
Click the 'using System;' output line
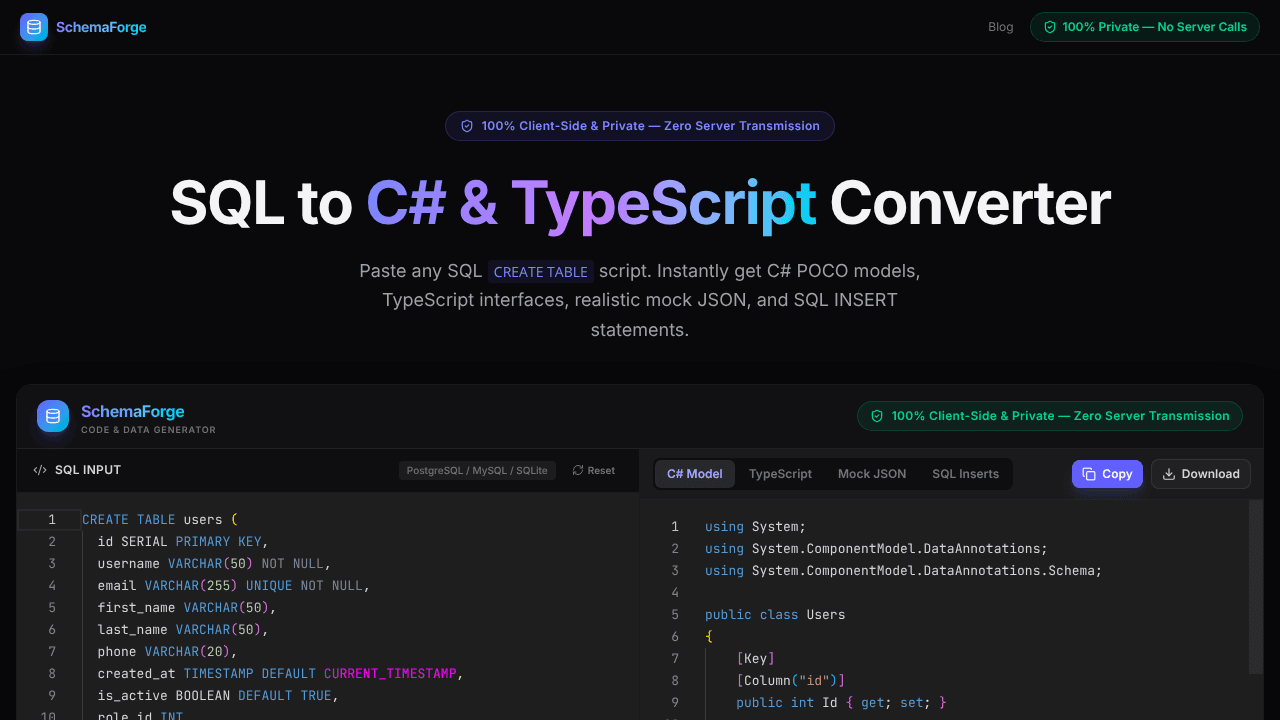tap(755, 527)
